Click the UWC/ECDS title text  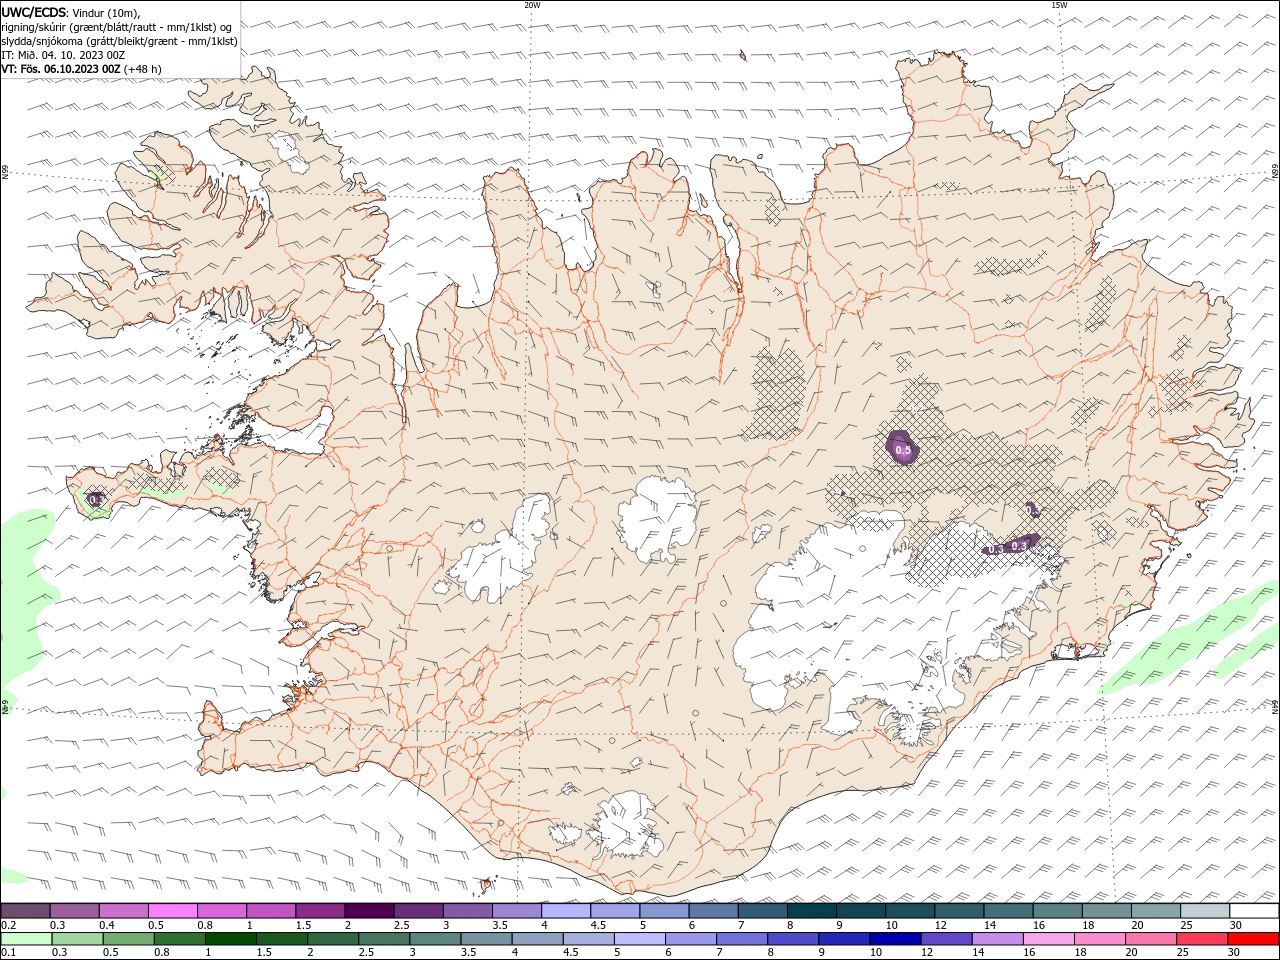35,12
